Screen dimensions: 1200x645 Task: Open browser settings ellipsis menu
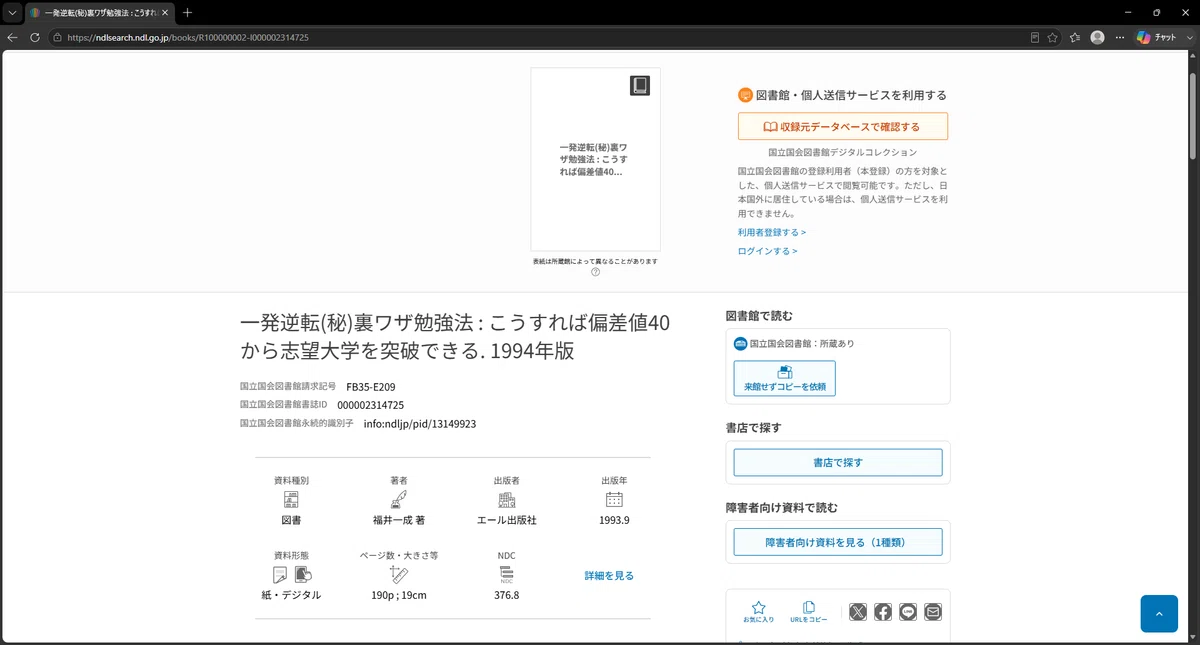pos(1119,37)
